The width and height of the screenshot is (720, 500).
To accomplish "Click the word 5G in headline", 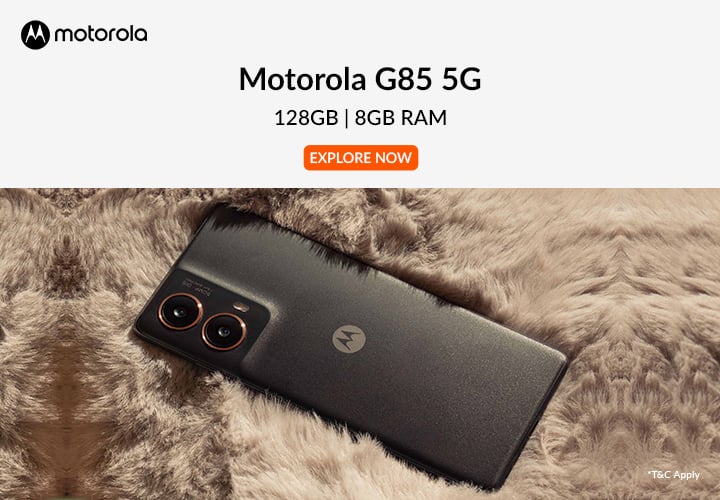I will [x=461, y=79].
